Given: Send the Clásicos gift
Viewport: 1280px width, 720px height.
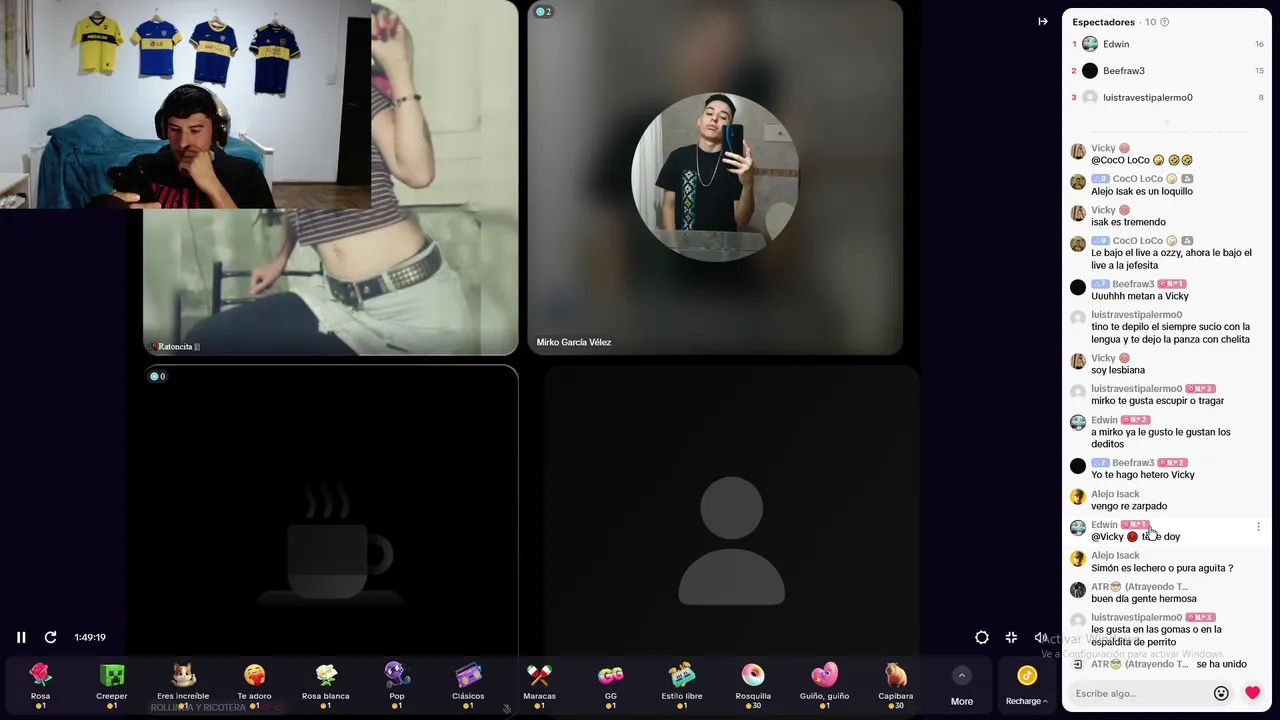Looking at the screenshot, I should [x=468, y=685].
